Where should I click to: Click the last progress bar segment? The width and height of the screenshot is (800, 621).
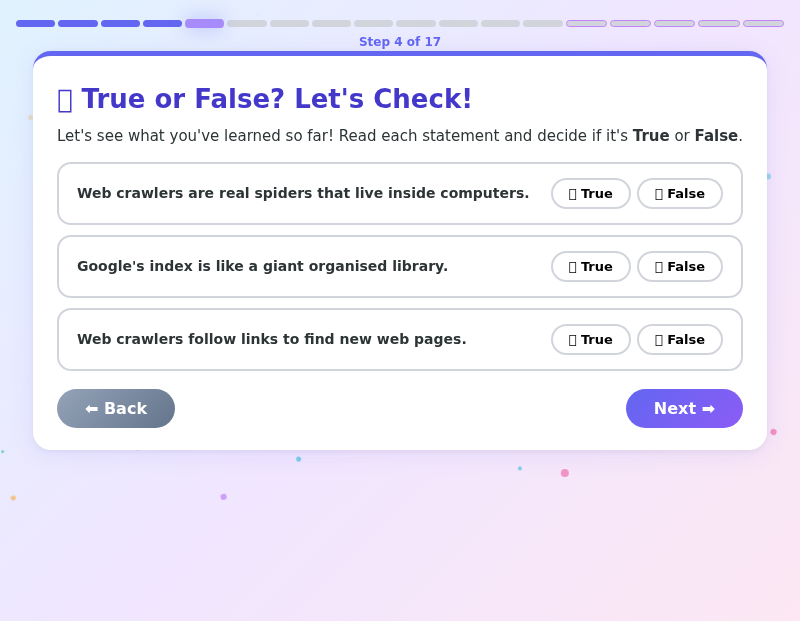pos(763,23)
